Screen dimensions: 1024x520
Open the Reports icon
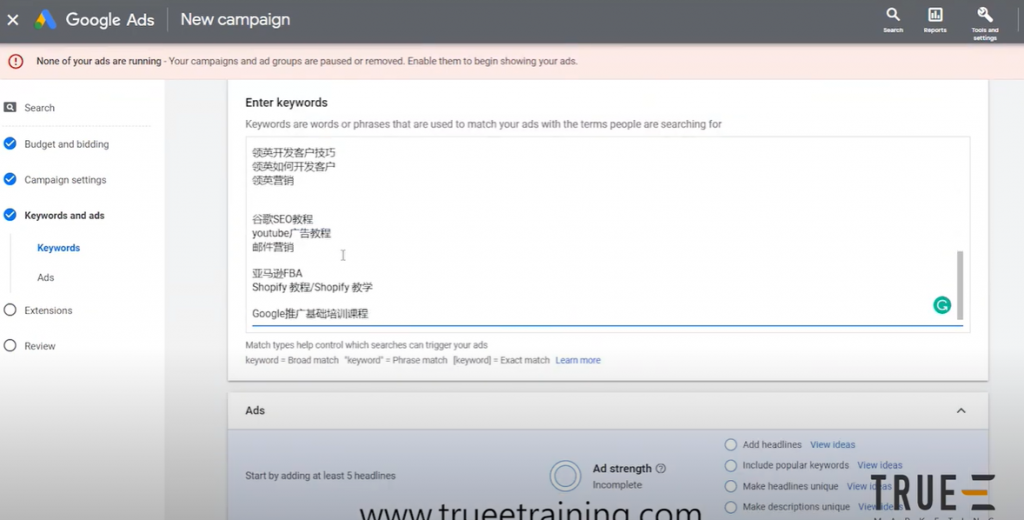pyautogui.click(x=935, y=15)
